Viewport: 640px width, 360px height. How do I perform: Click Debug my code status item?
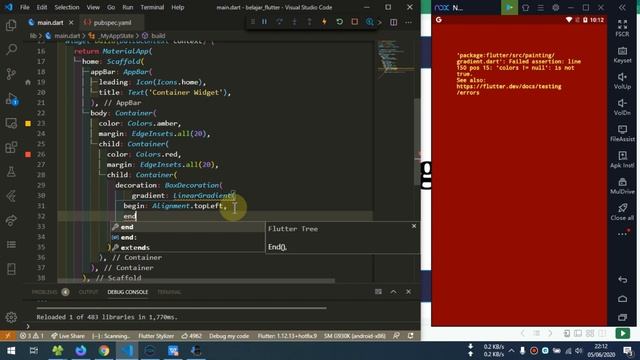229,336
